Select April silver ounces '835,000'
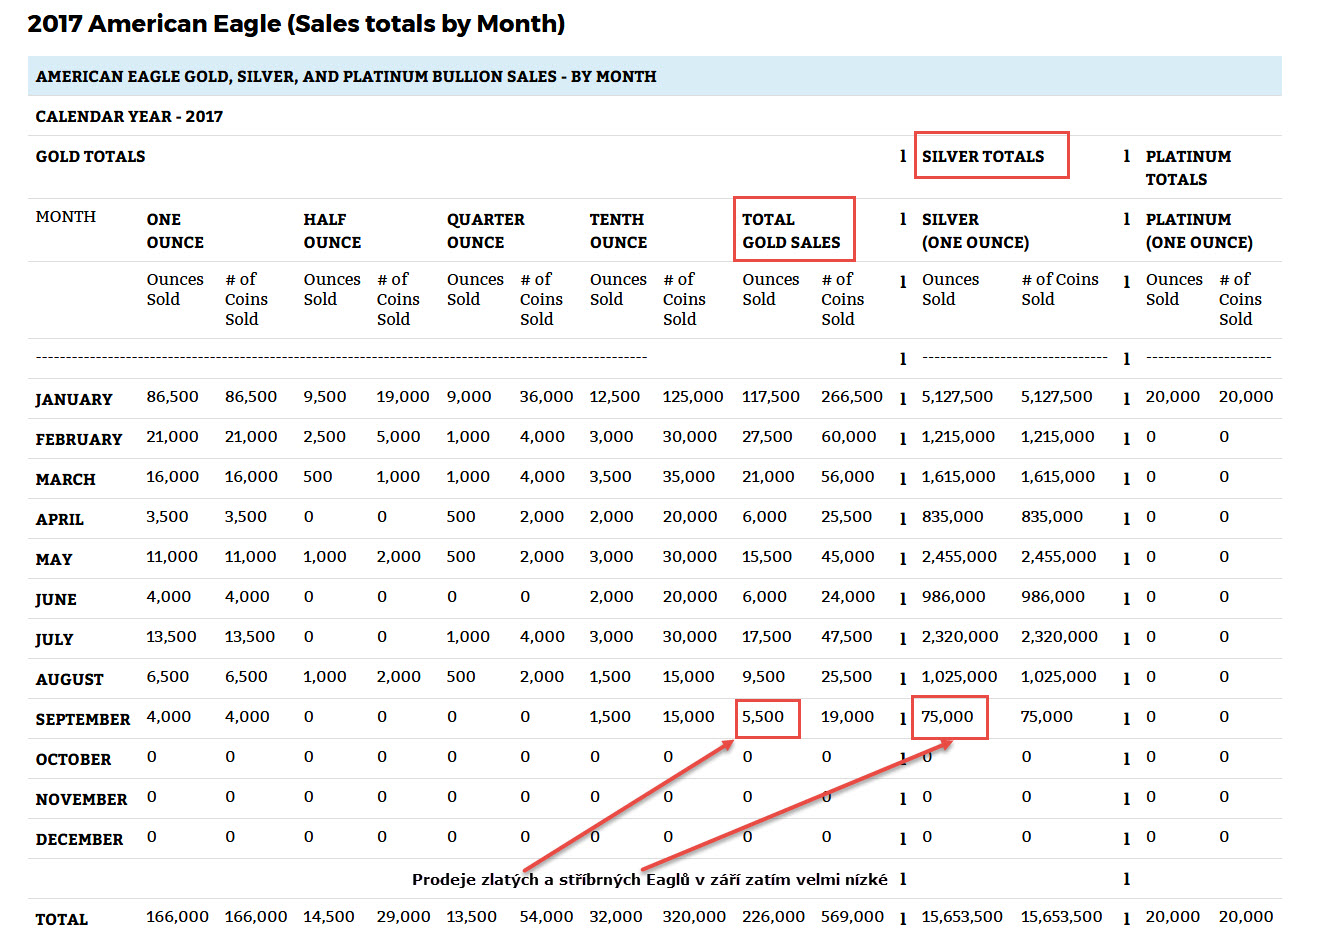Viewport: 1329px width, 949px height. [952, 517]
